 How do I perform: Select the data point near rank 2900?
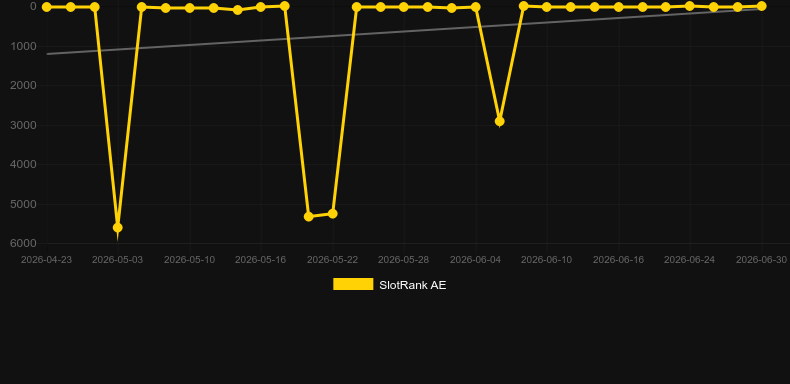click(x=499, y=121)
